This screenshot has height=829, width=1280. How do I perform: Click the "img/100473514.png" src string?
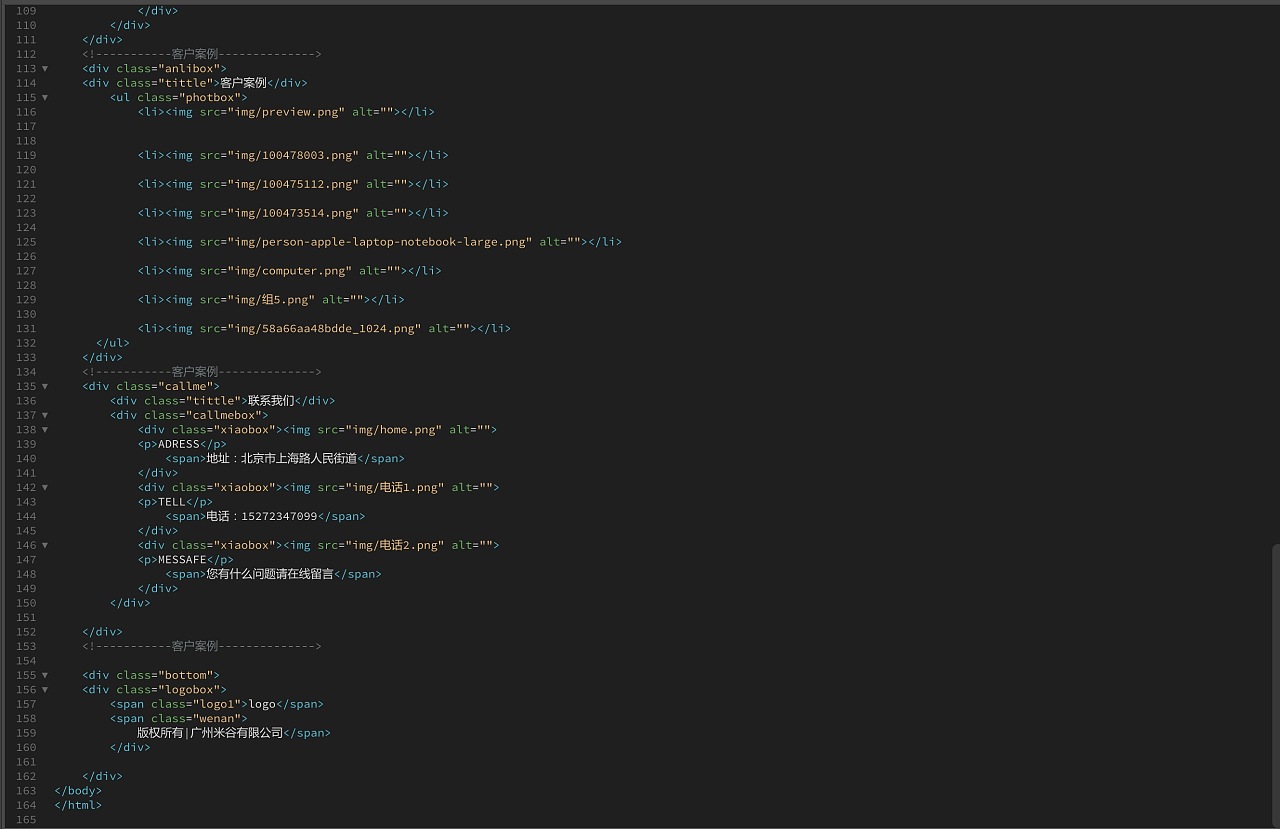pos(294,213)
